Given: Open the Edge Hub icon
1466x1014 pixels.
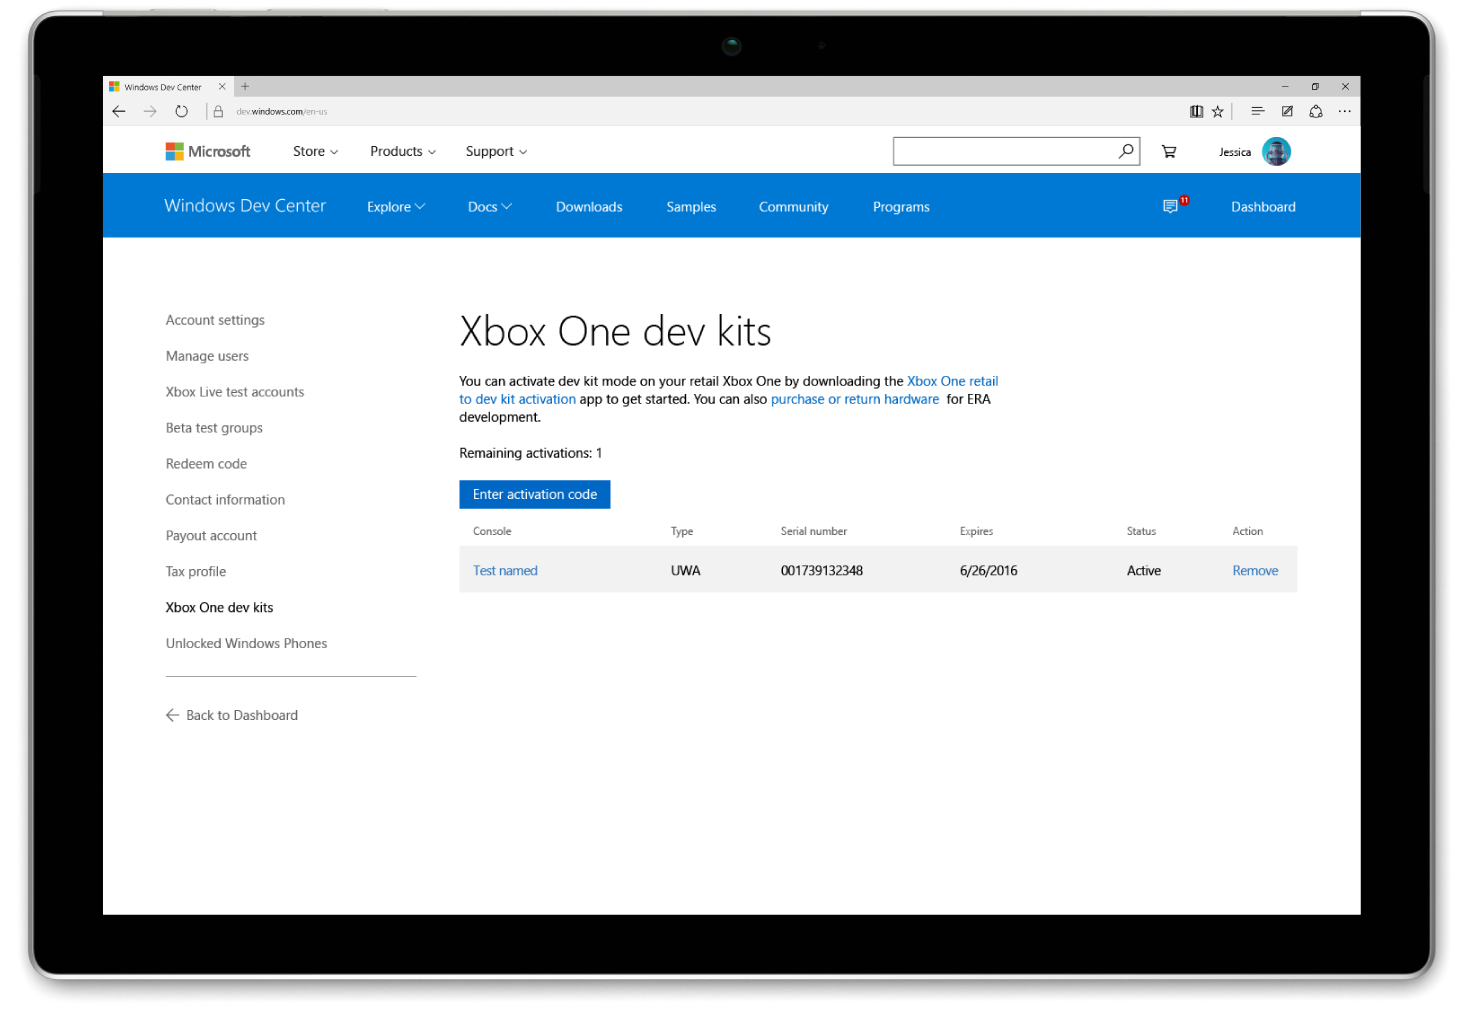Looking at the screenshot, I should click(1257, 111).
